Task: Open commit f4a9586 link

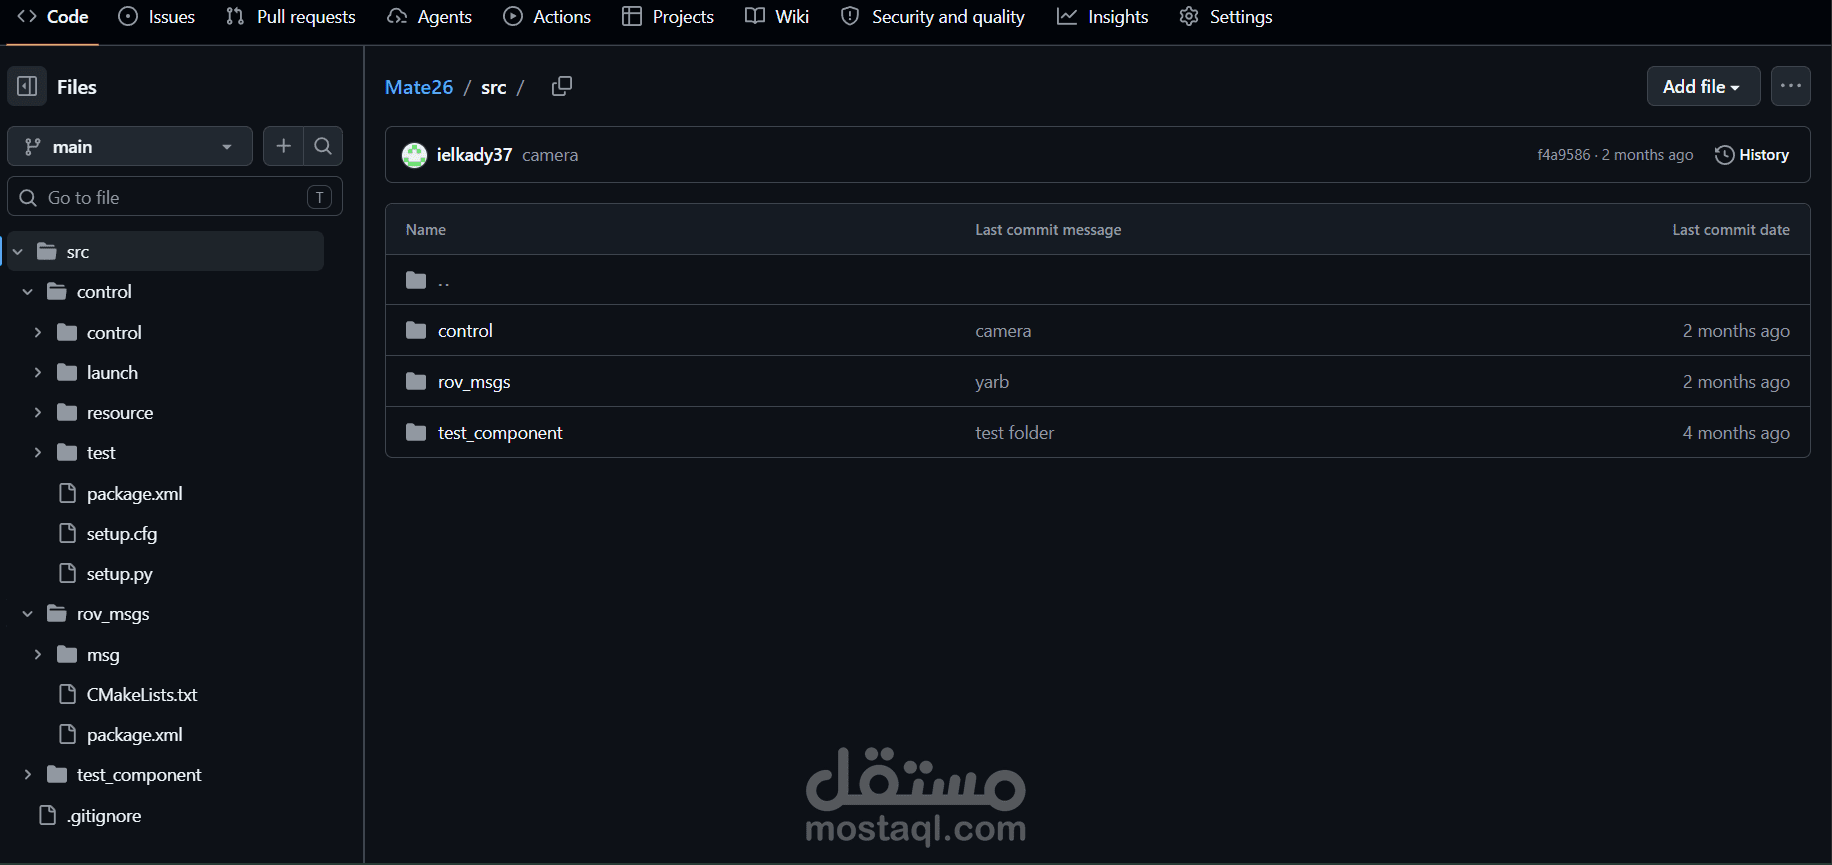Action: pos(1563,155)
